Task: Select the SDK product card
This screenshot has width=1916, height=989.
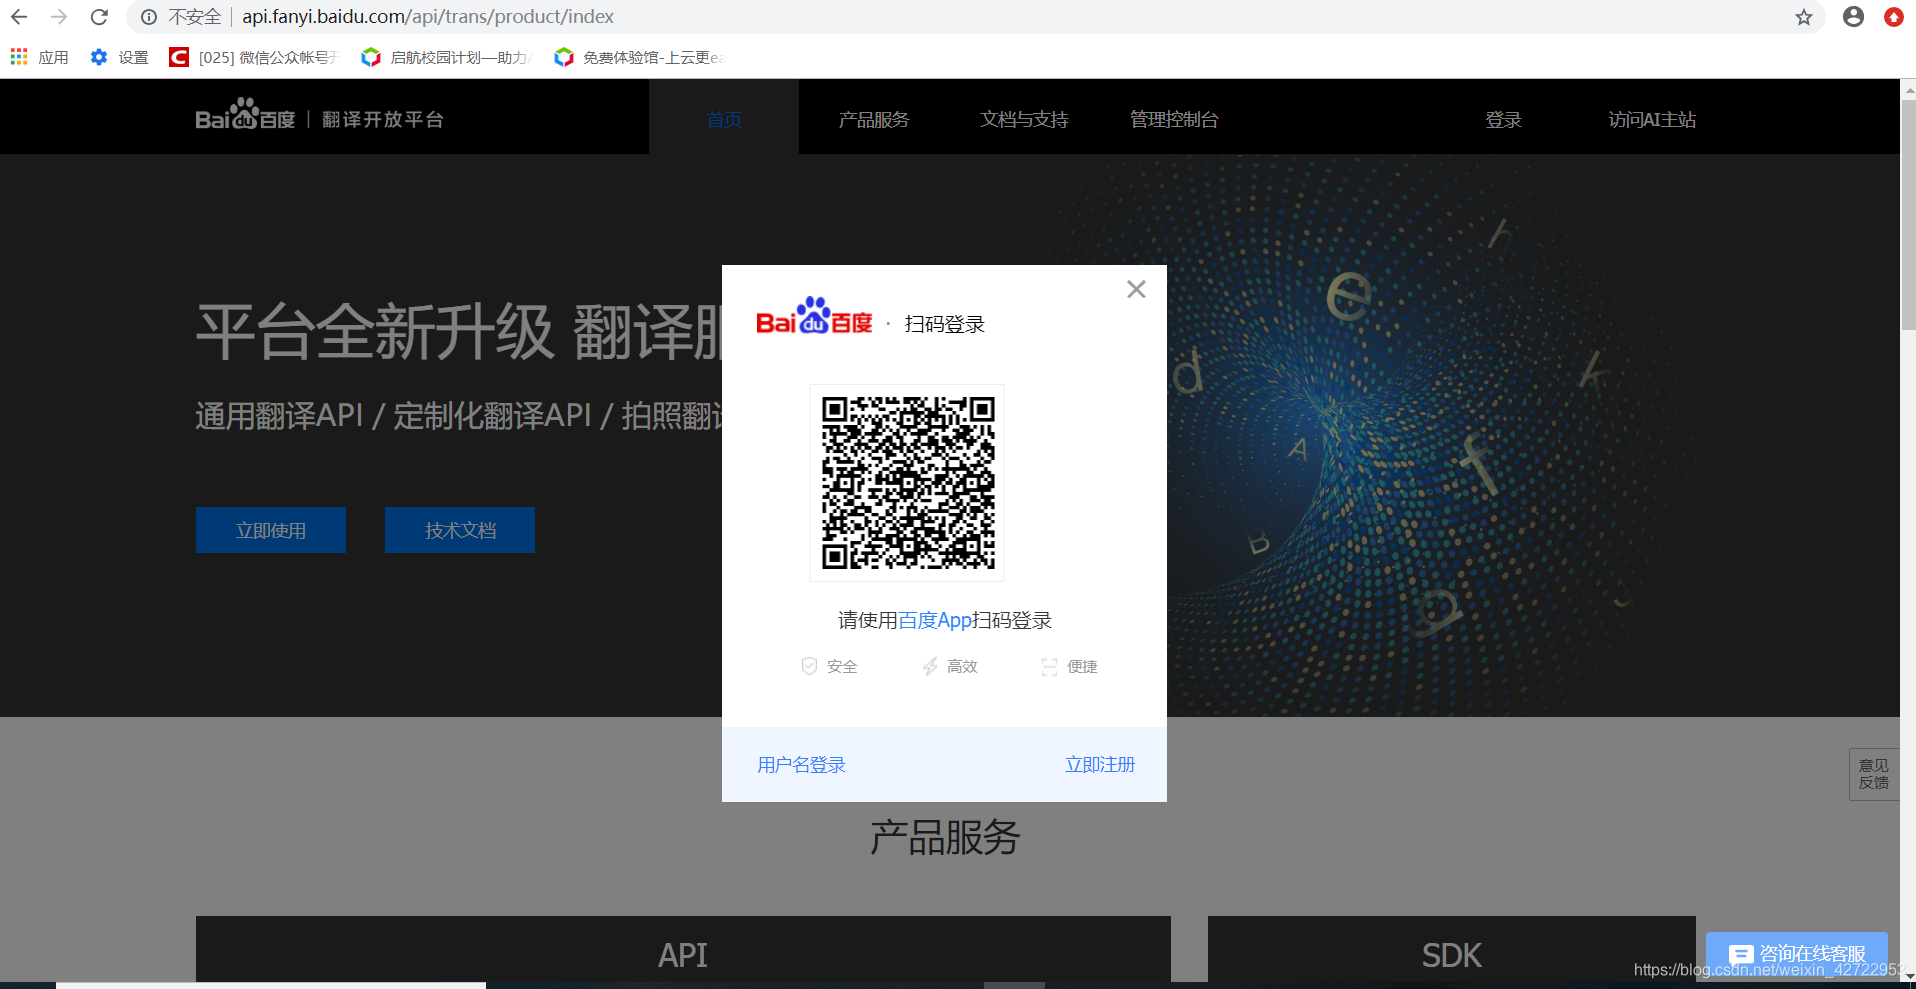Action: [1452, 949]
